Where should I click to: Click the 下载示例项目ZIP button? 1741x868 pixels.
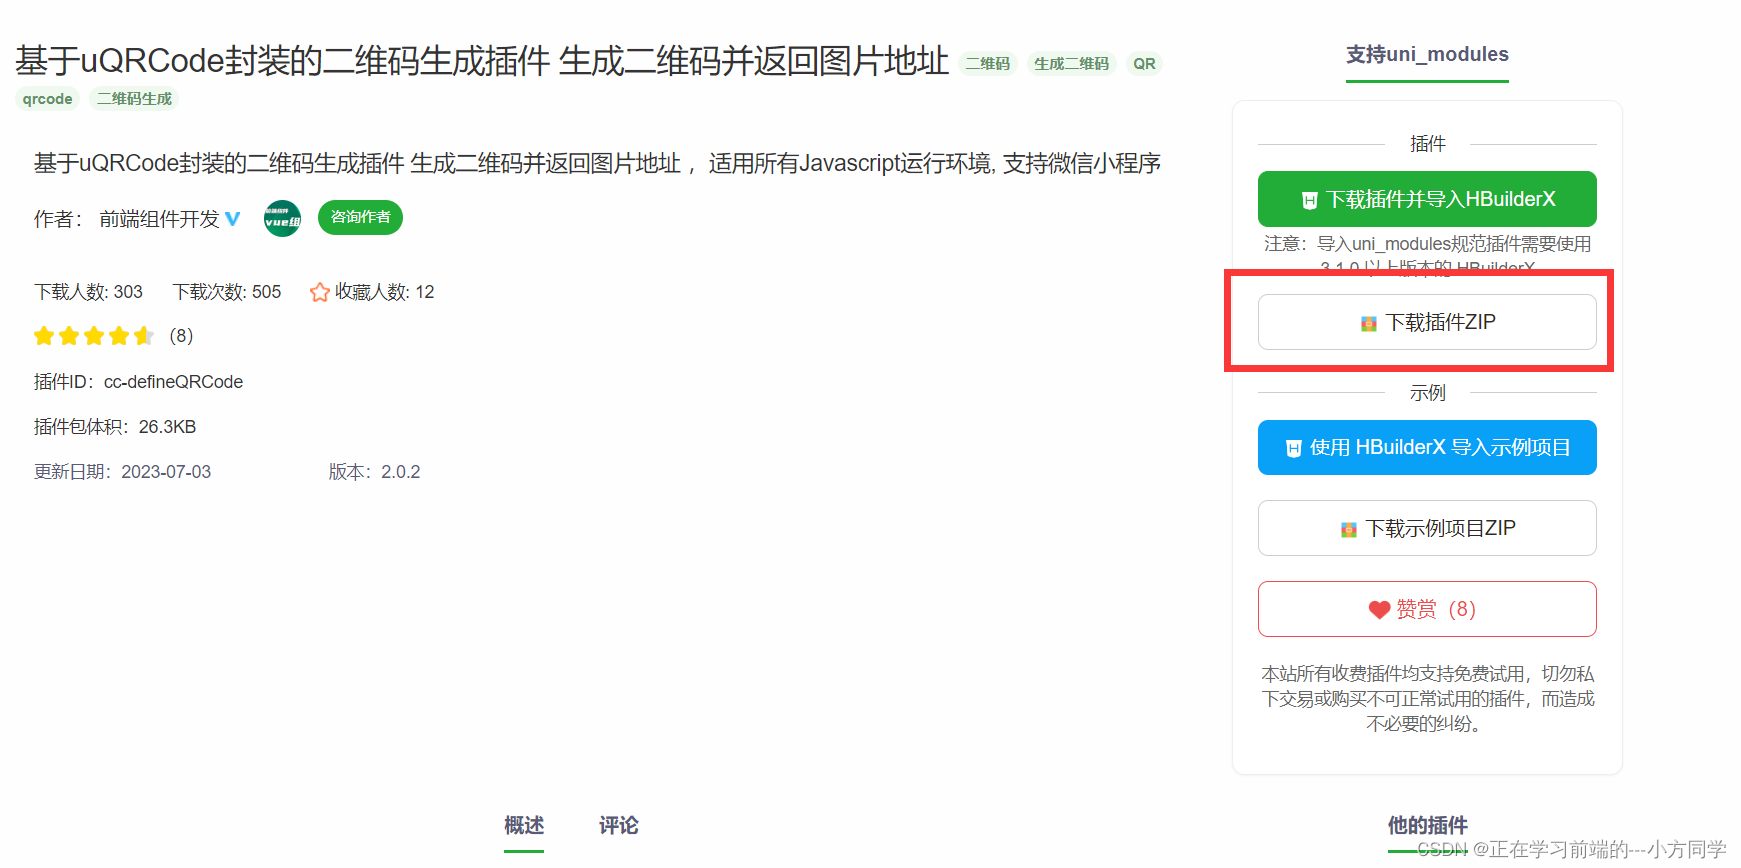1427,528
